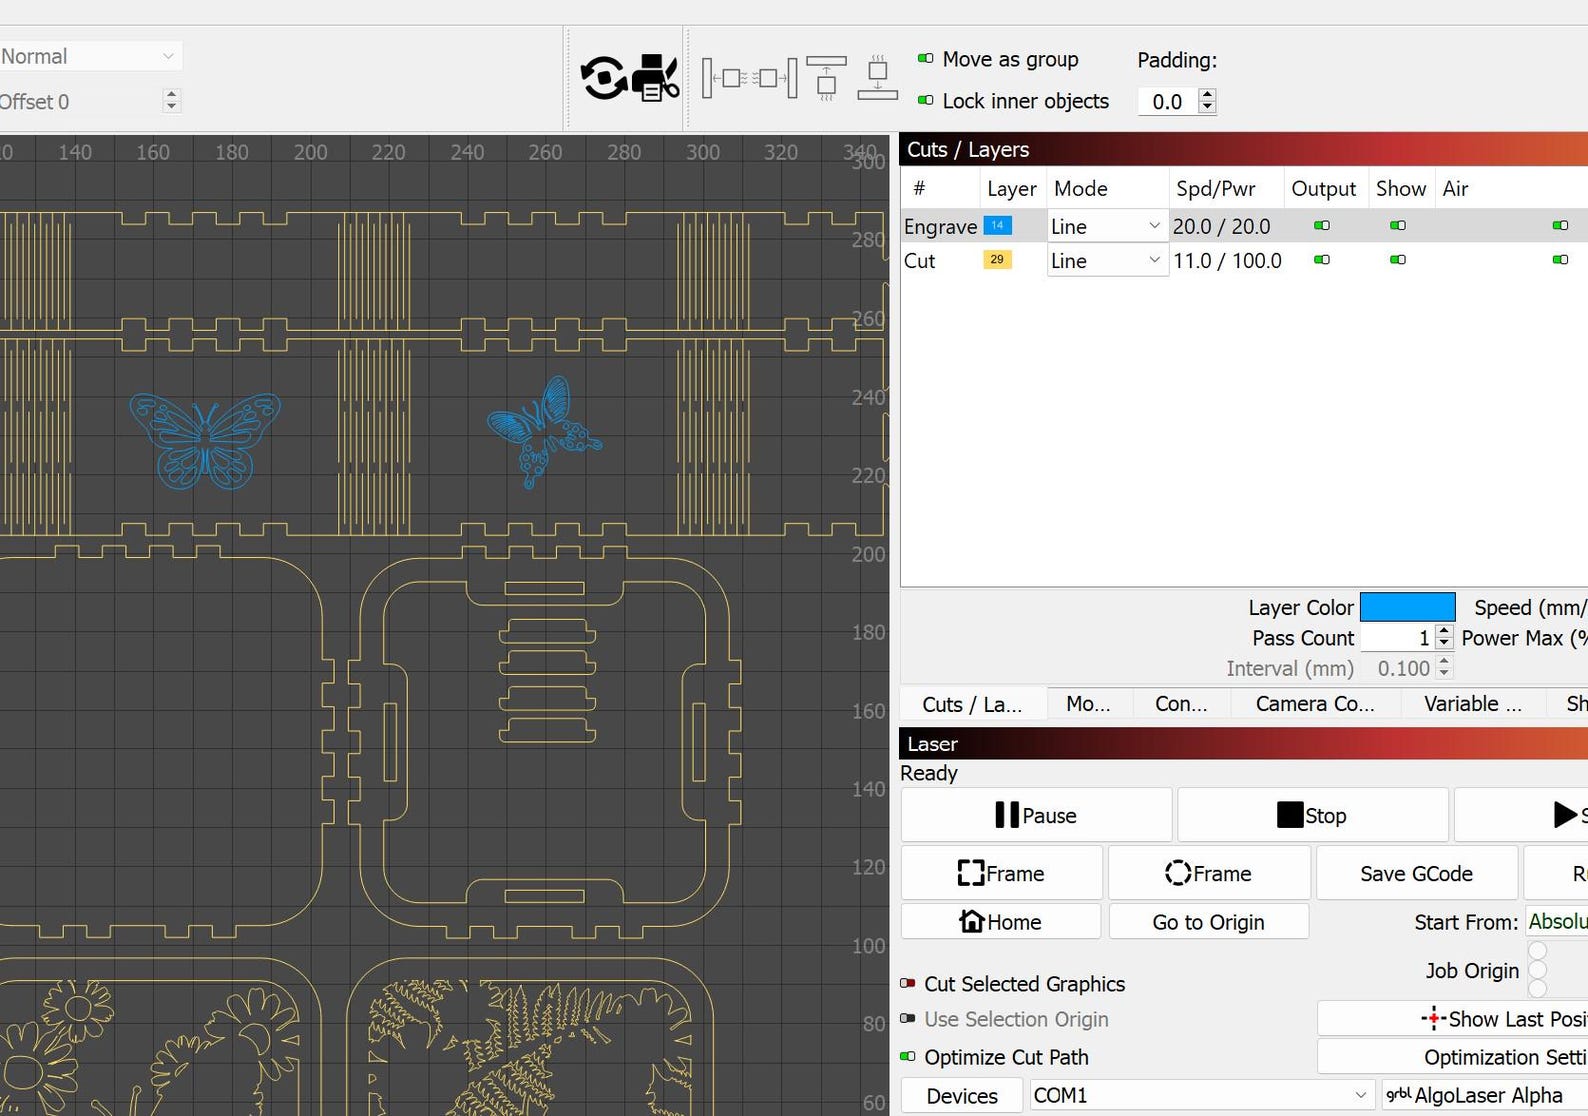Click the blue Layer Color swatch
The image size is (1588, 1116).
[1407, 607]
